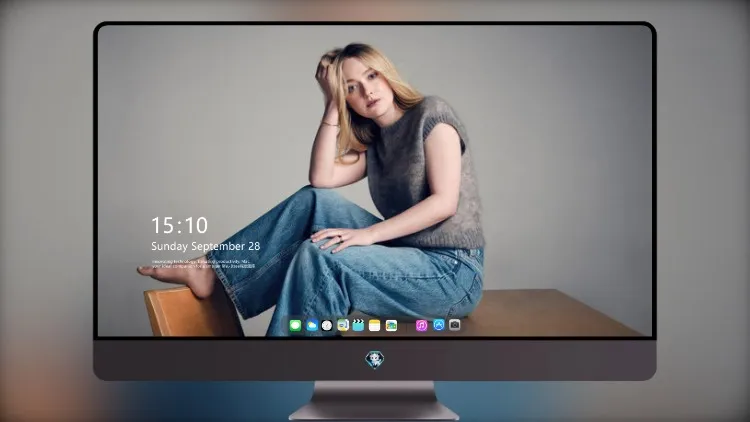Open the yellow Notes app in dock
This screenshot has width=750, height=422.
(375, 326)
